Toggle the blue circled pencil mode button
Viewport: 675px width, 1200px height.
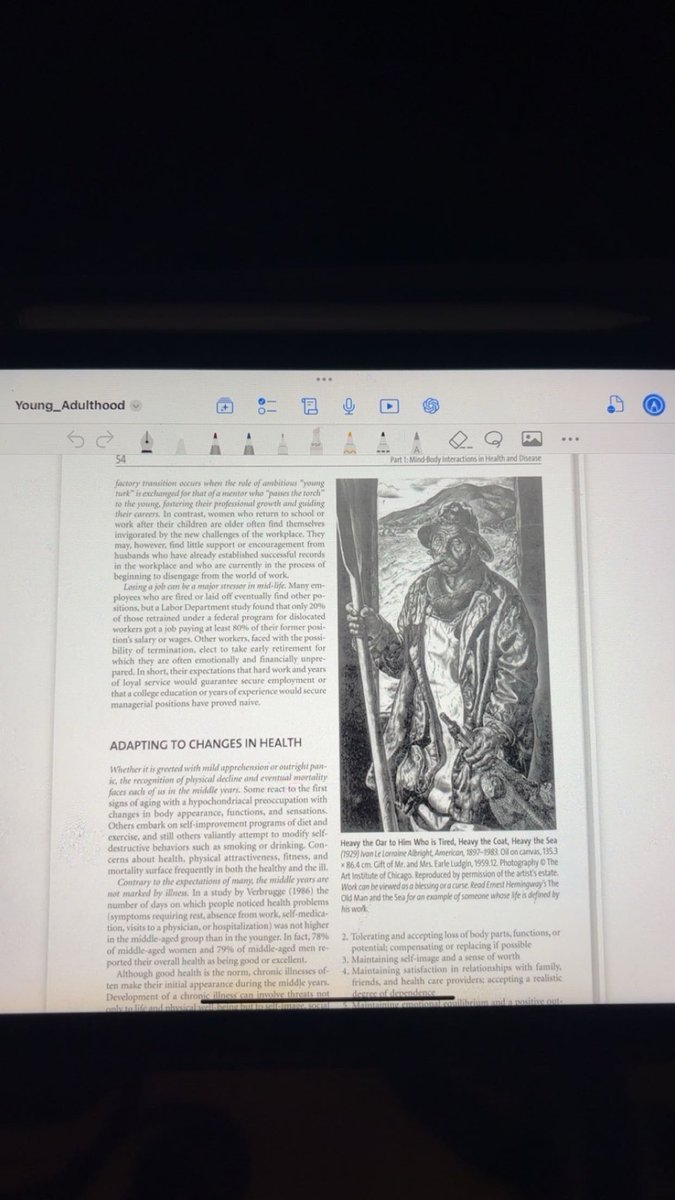(x=654, y=405)
